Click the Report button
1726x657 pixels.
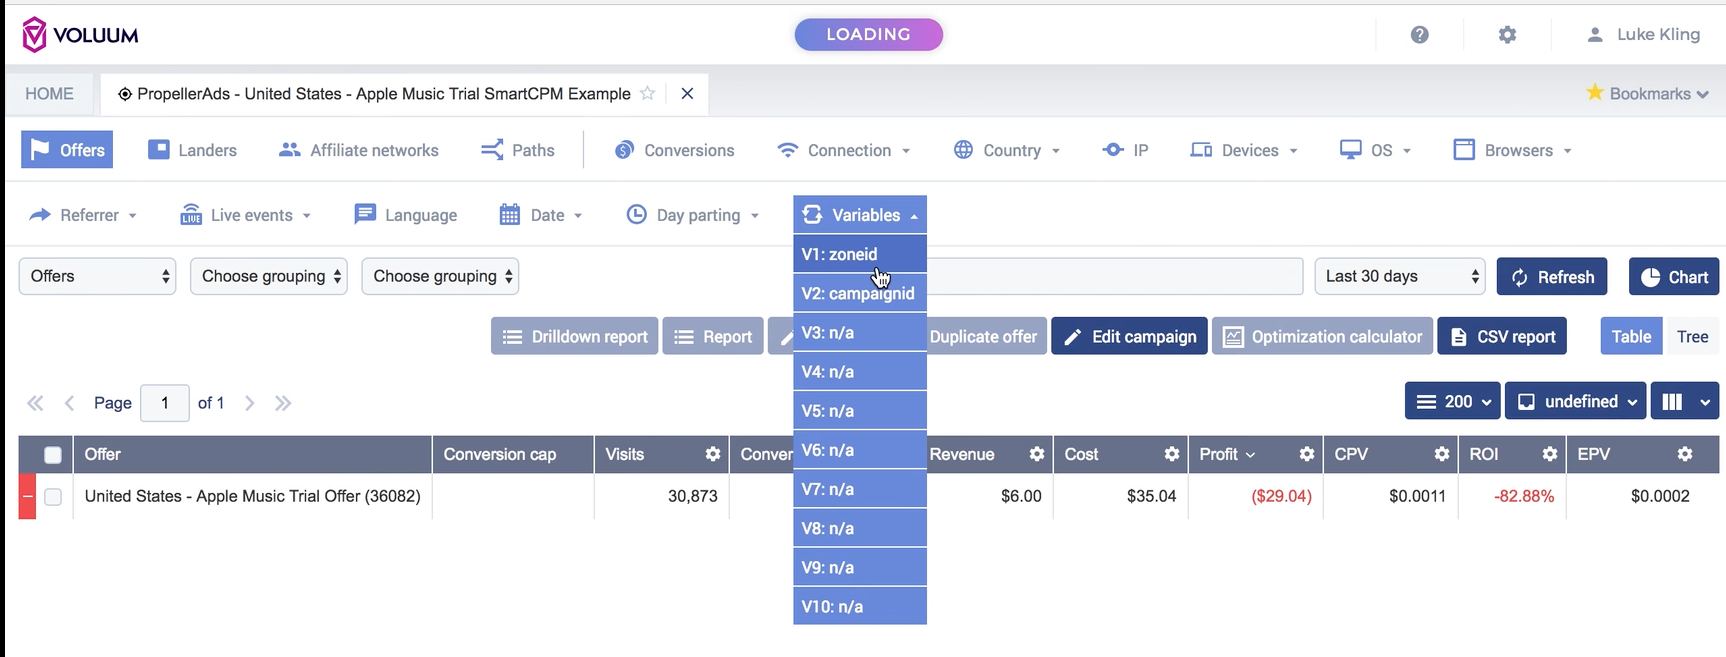tap(713, 336)
